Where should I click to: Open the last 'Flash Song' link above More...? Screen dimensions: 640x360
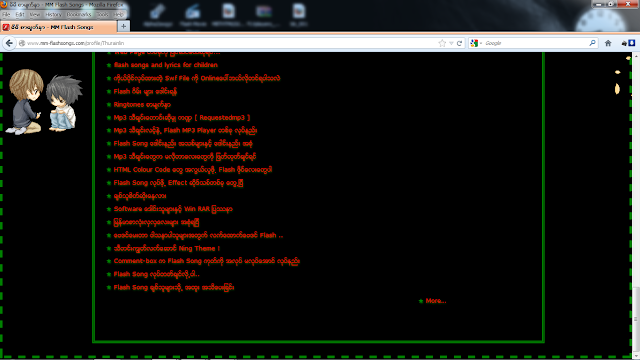coord(173,287)
